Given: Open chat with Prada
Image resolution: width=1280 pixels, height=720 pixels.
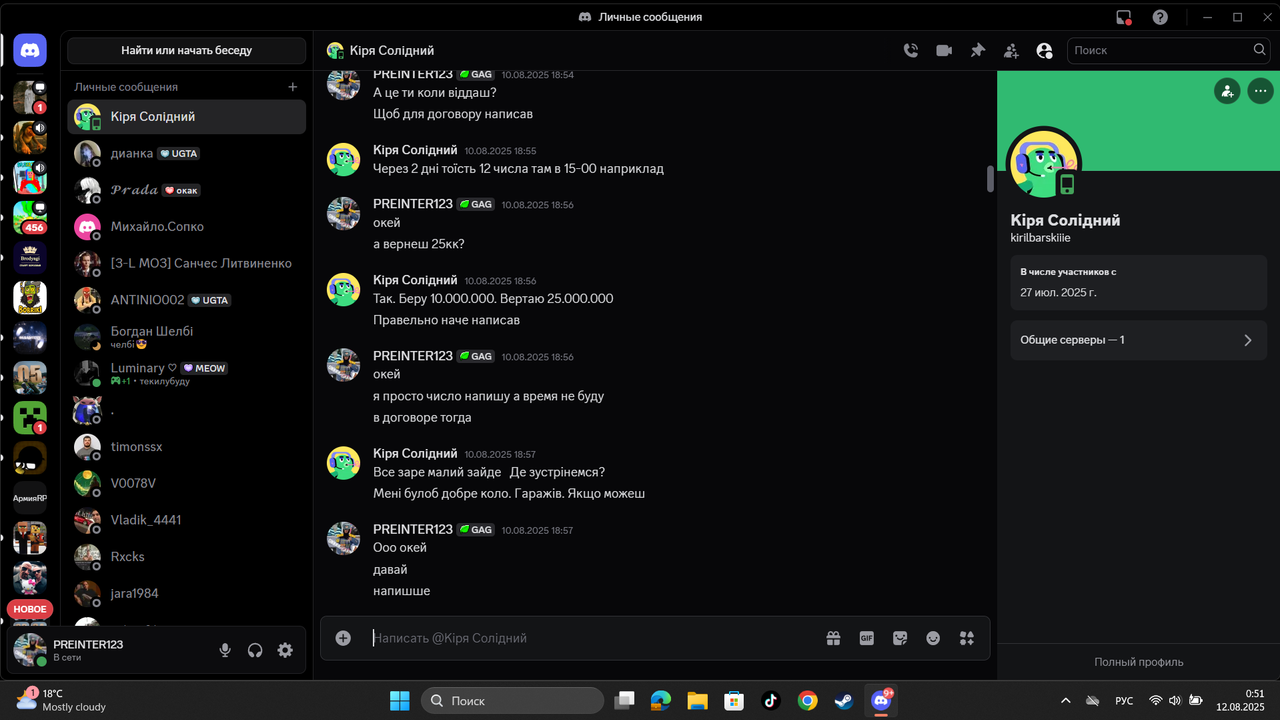Looking at the screenshot, I should point(187,190).
